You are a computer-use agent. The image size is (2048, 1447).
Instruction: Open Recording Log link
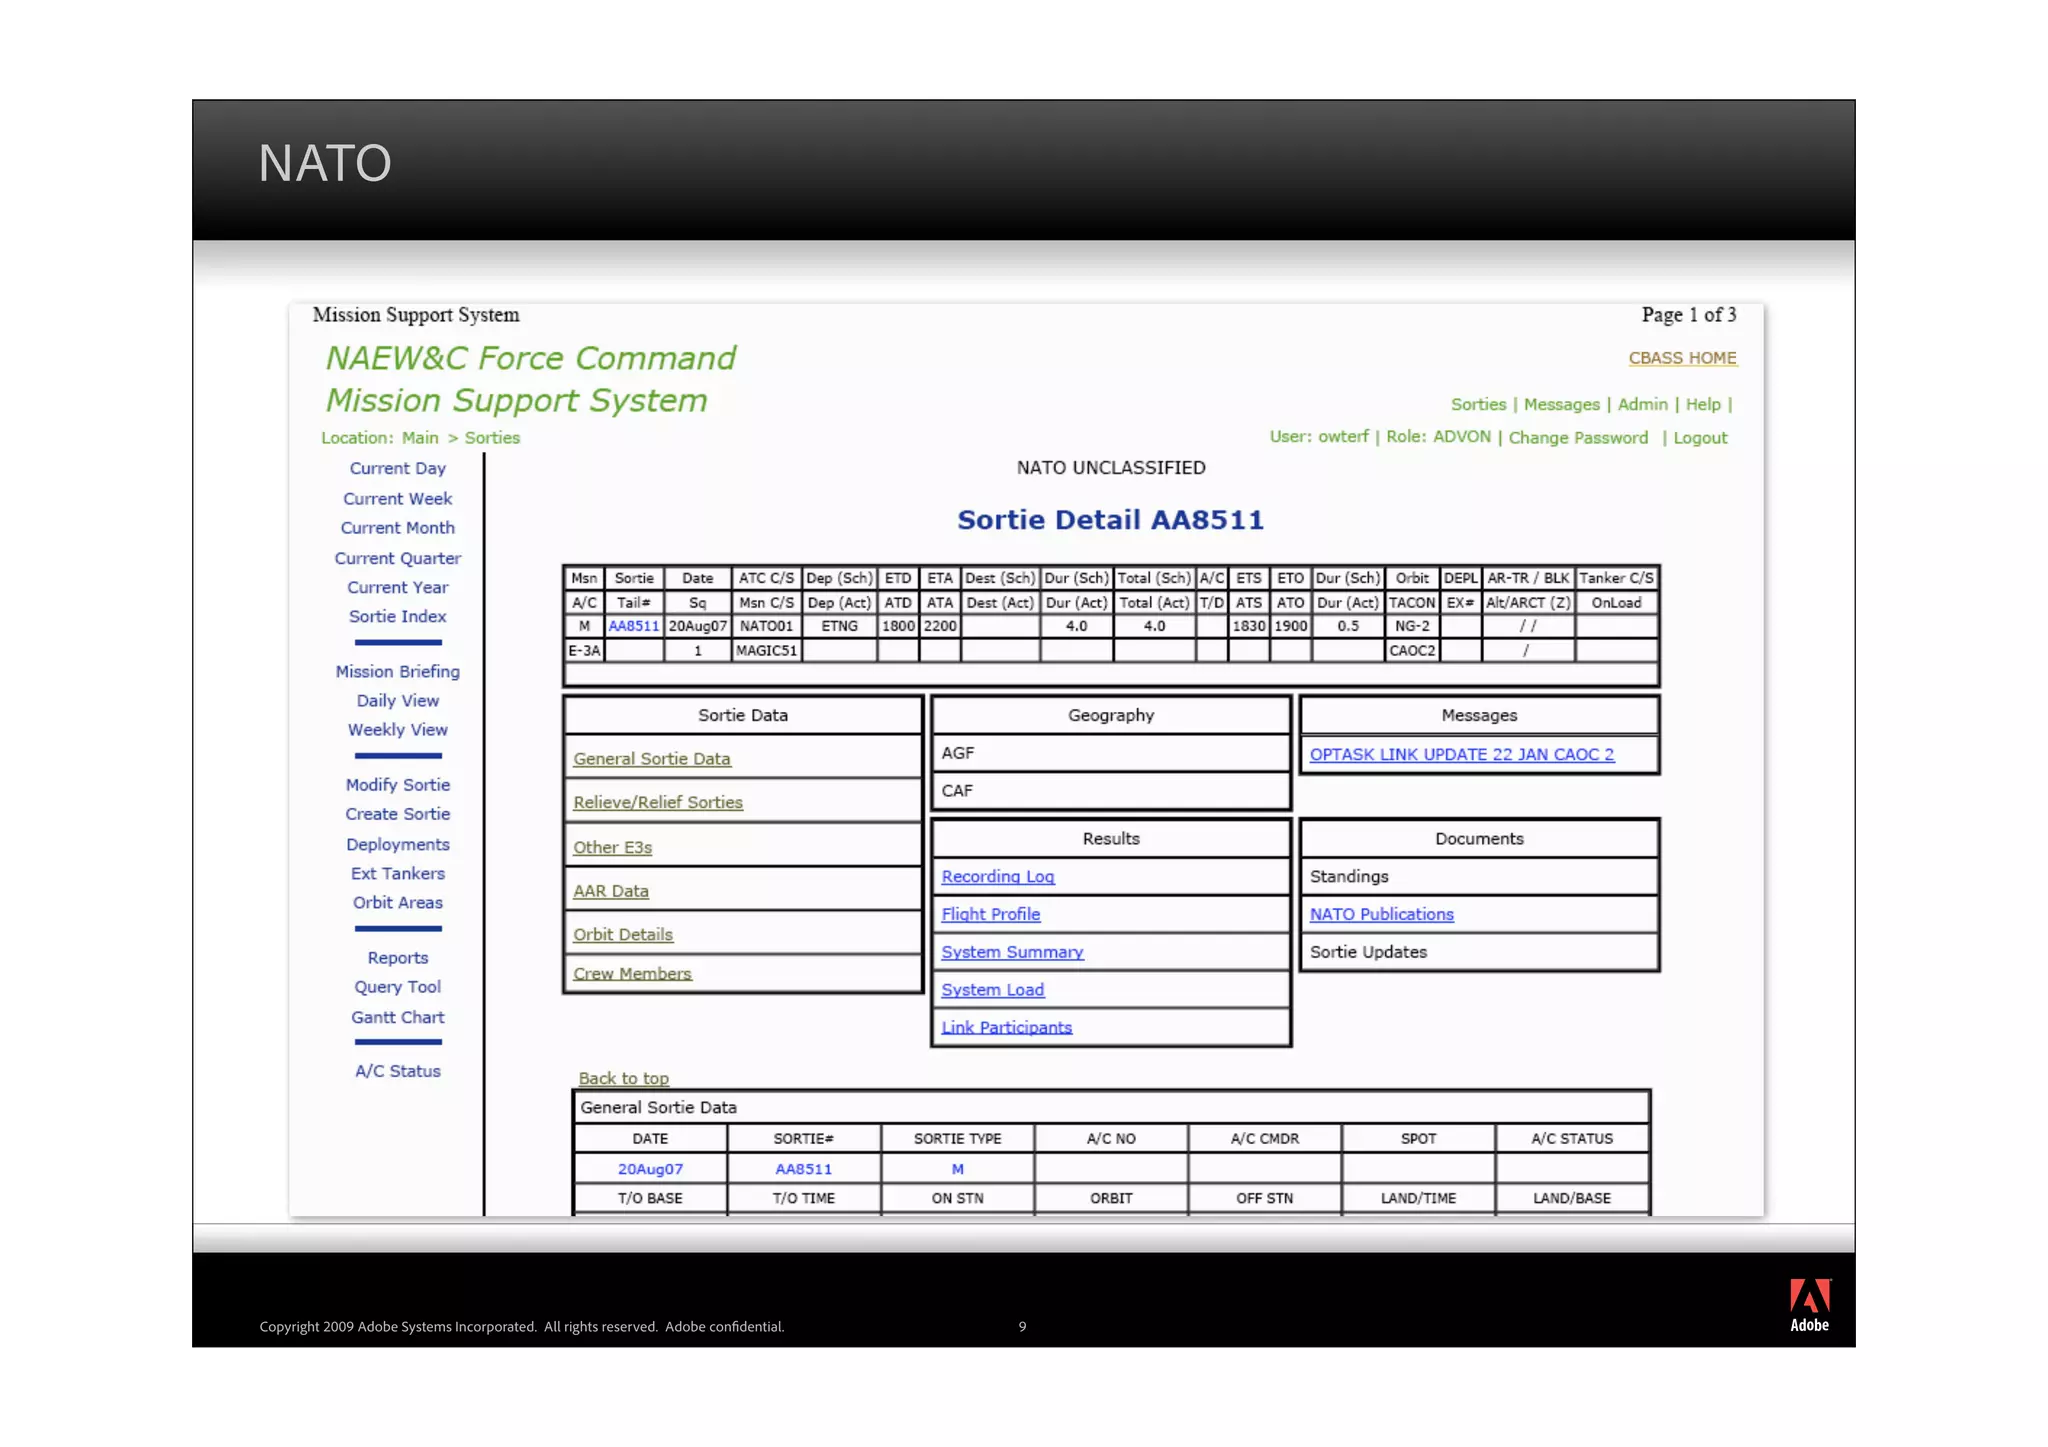click(998, 876)
